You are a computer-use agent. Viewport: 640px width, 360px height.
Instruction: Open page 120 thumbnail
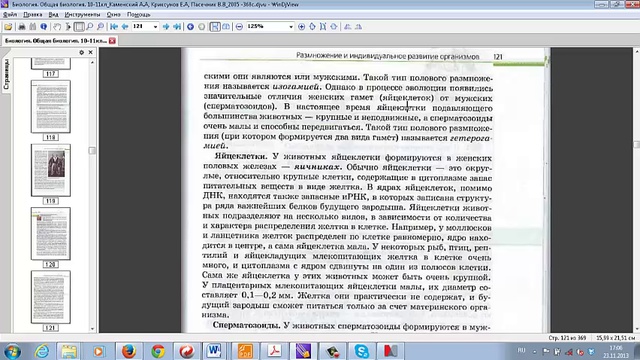tap(51, 233)
